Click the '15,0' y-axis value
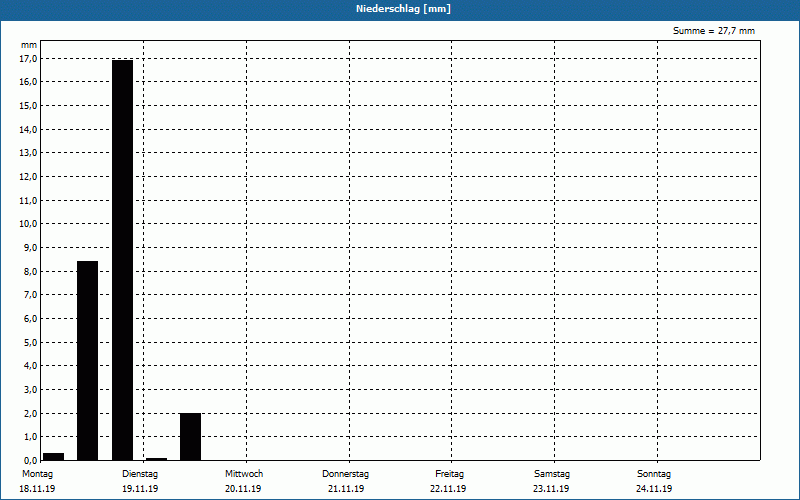The width and height of the screenshot is (800, 500). click(28, 106)
